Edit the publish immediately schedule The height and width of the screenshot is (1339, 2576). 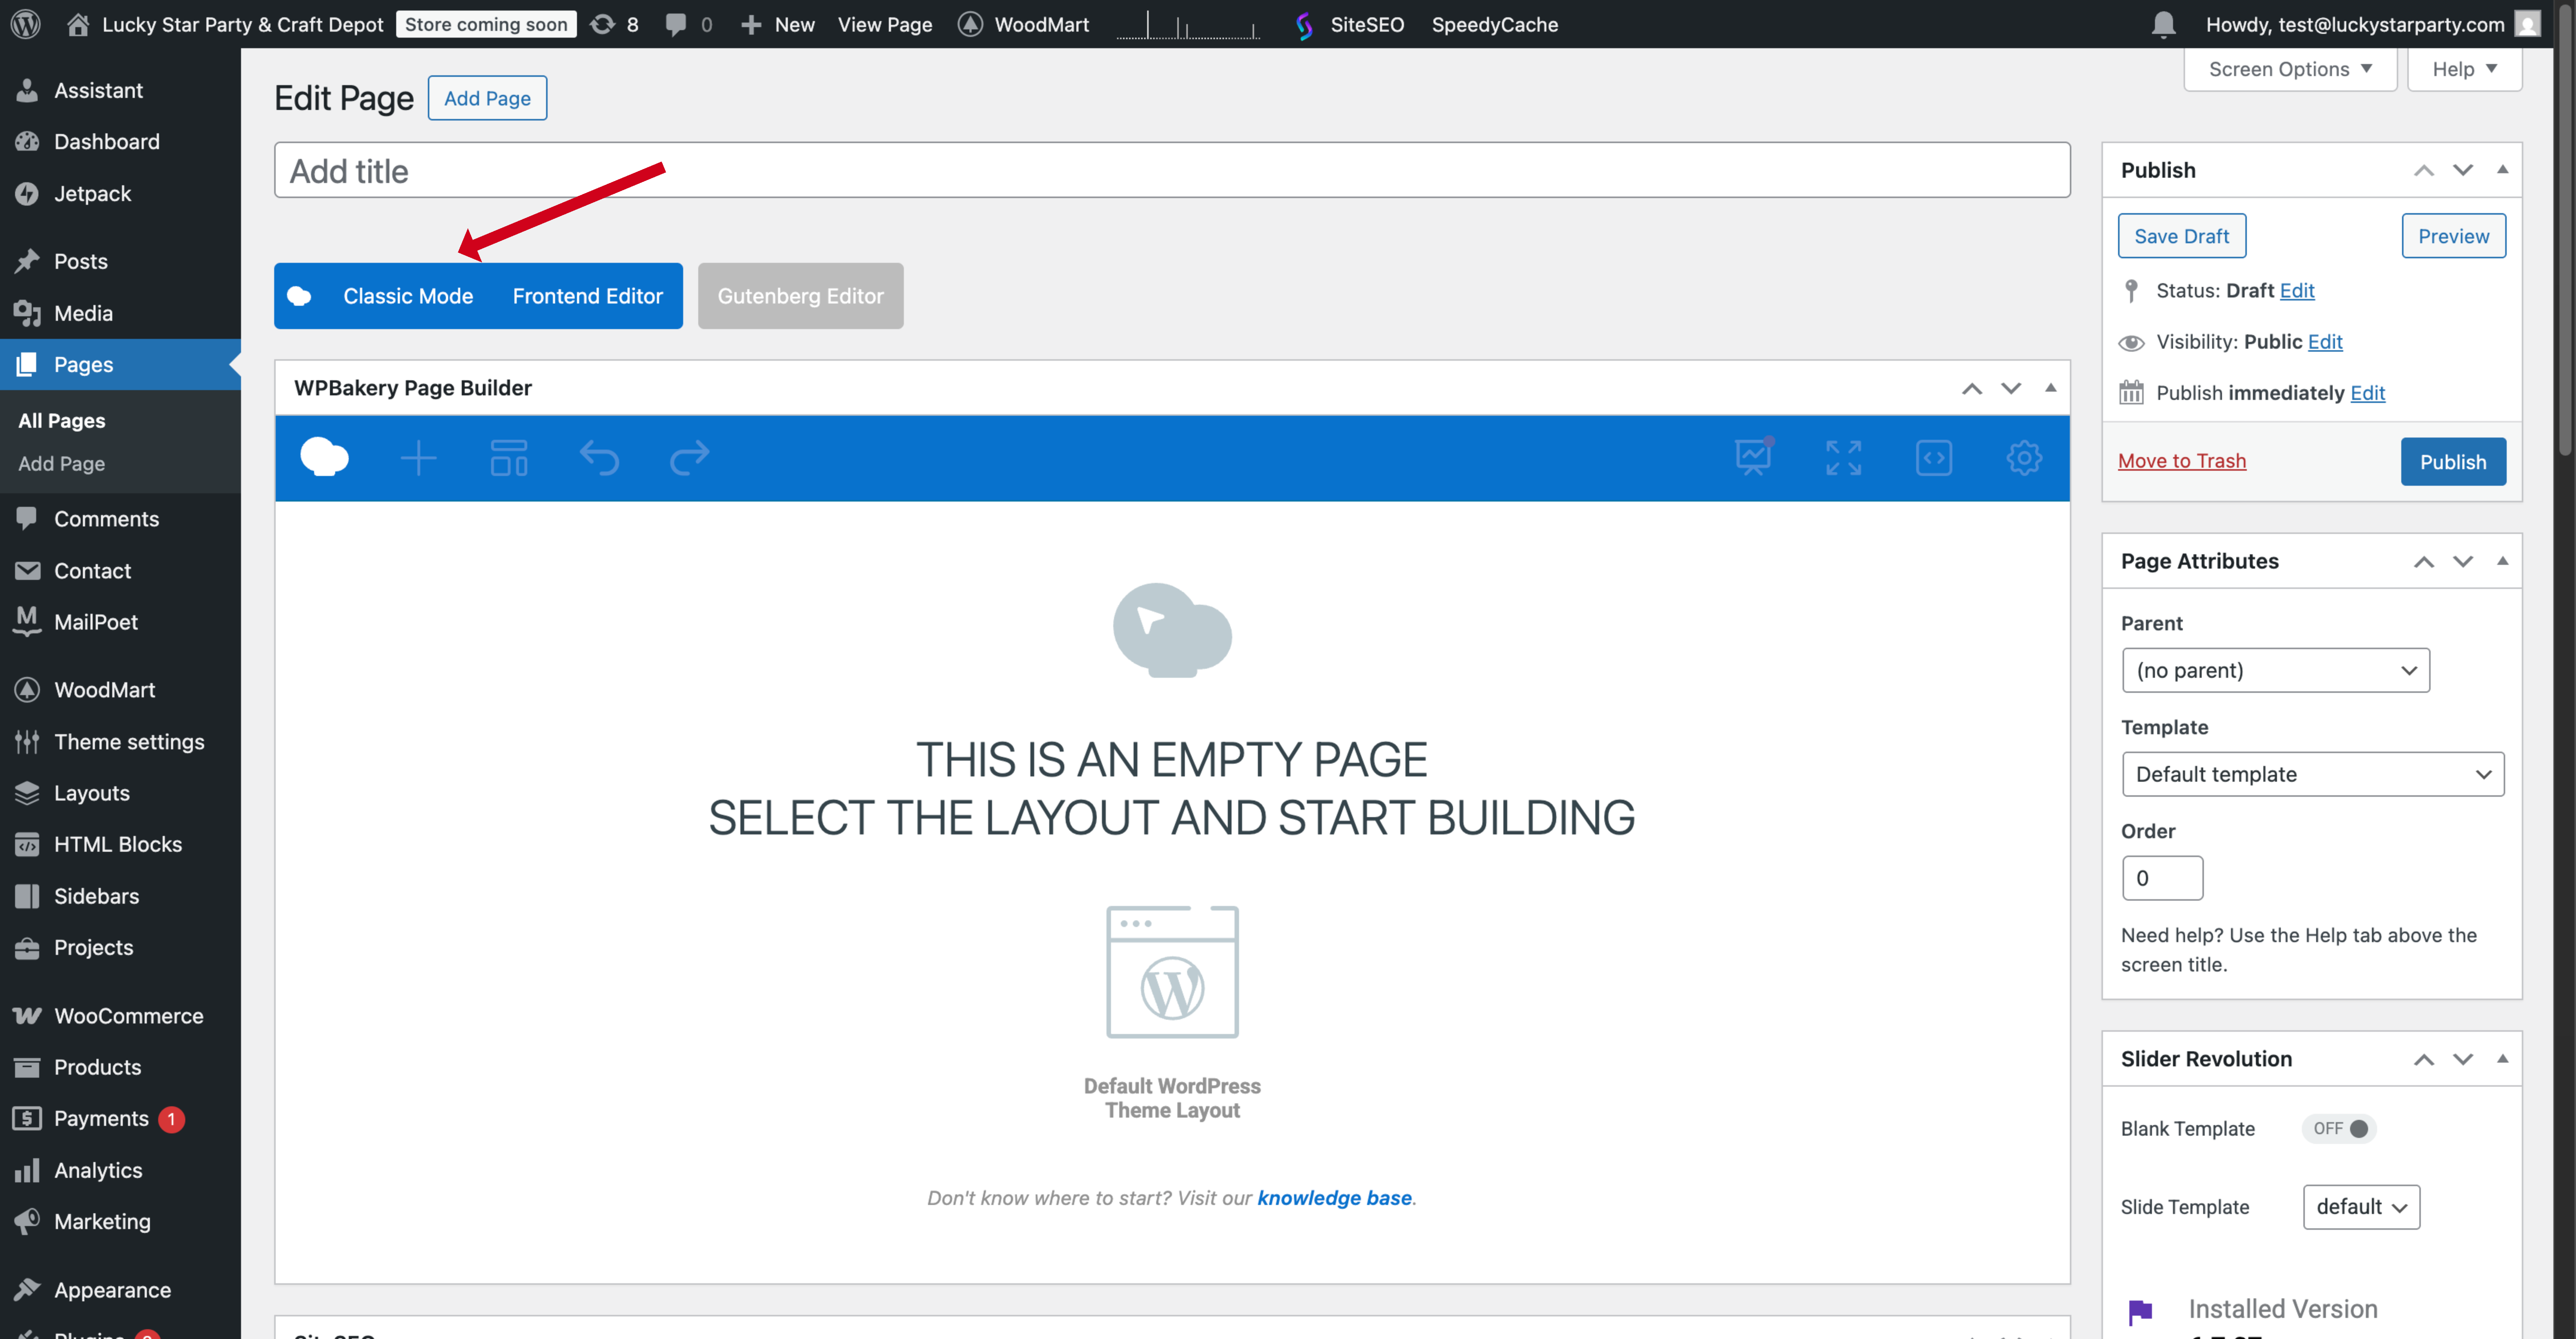[x=2367, y=393]
